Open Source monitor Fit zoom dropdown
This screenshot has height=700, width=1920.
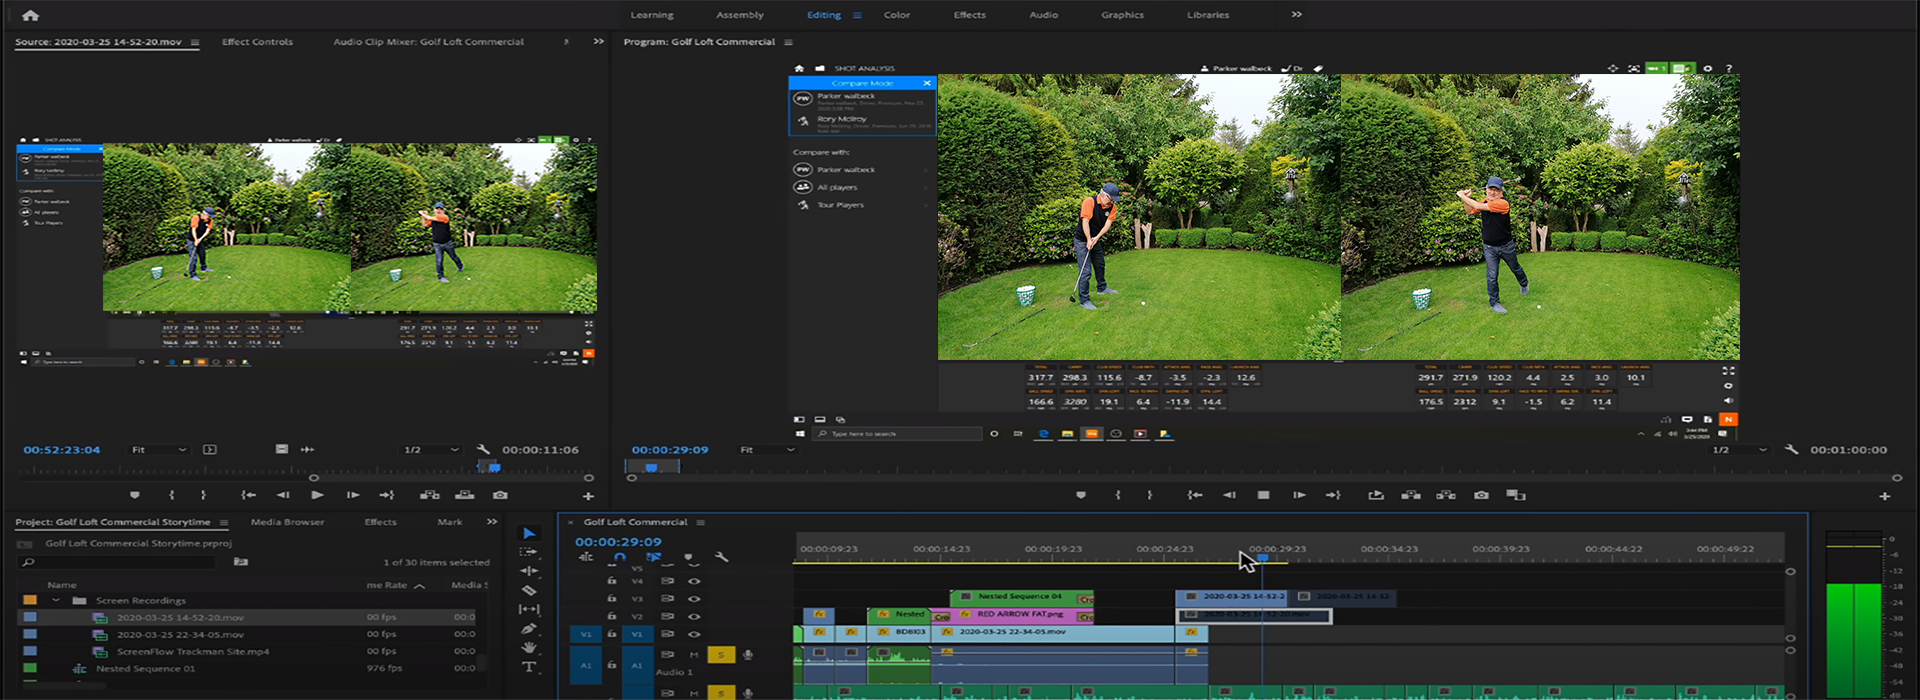pyautogui.click(x=158, y=450)
